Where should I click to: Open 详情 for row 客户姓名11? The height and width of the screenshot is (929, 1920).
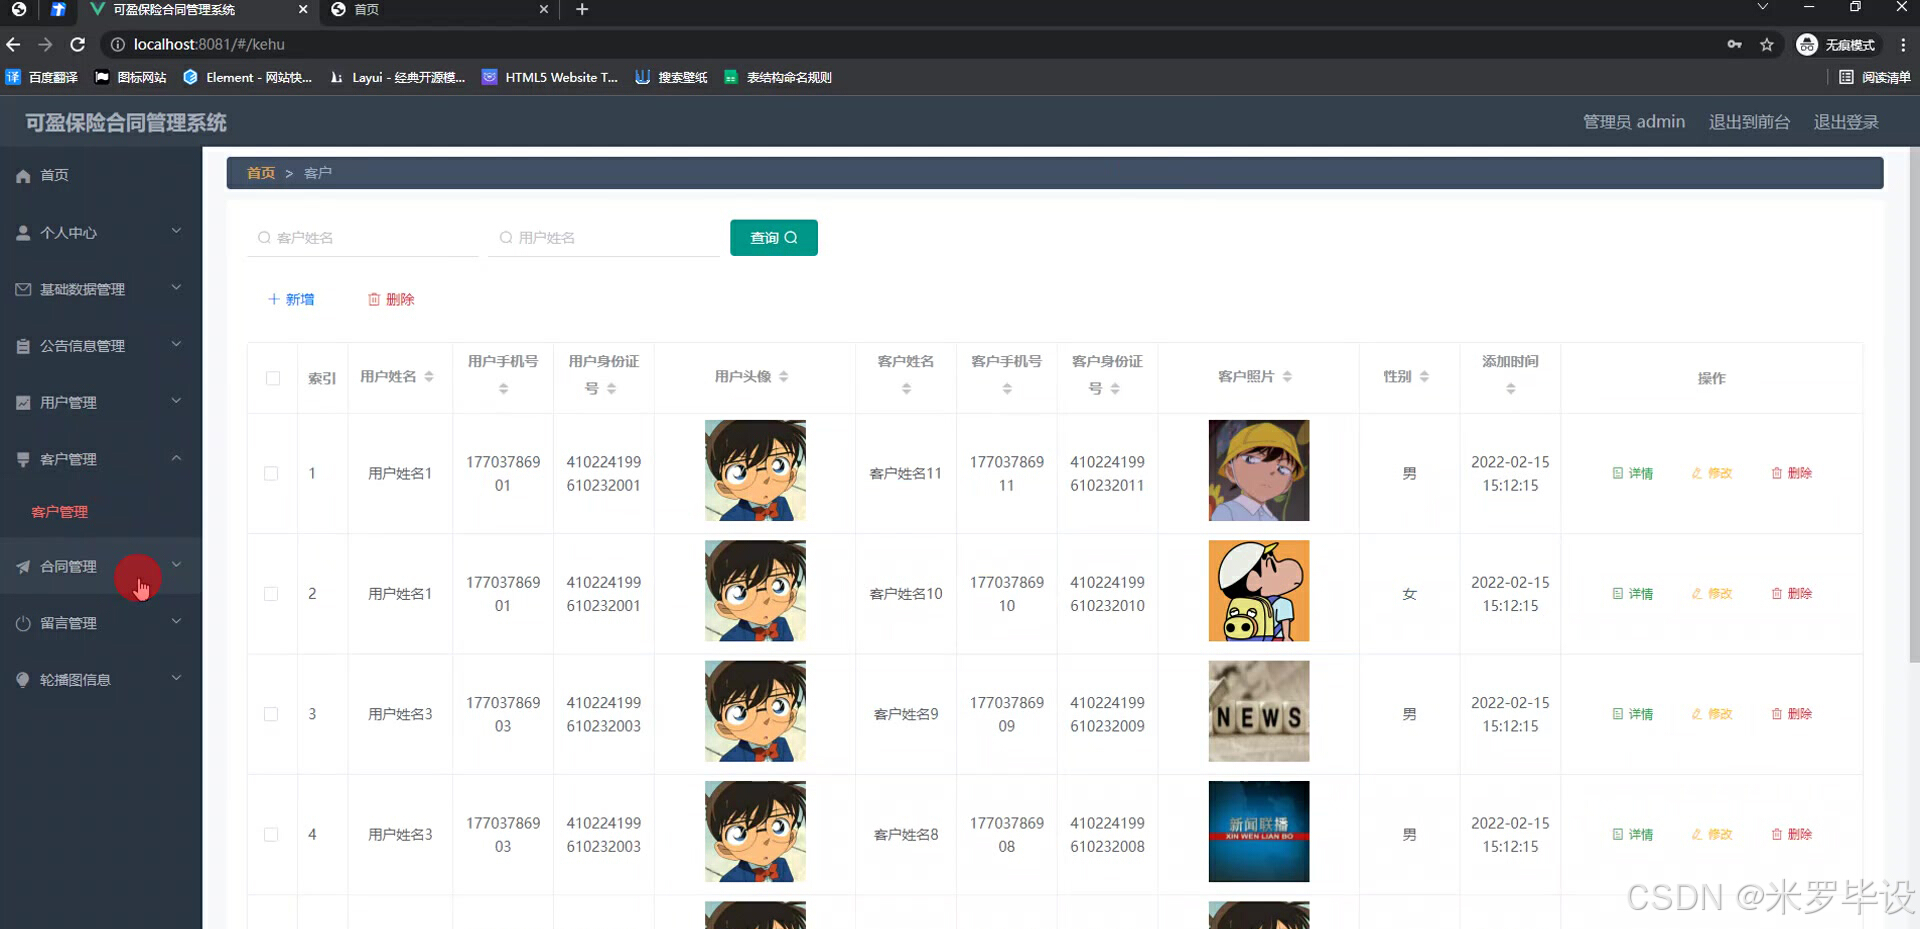pos(1633,474)
